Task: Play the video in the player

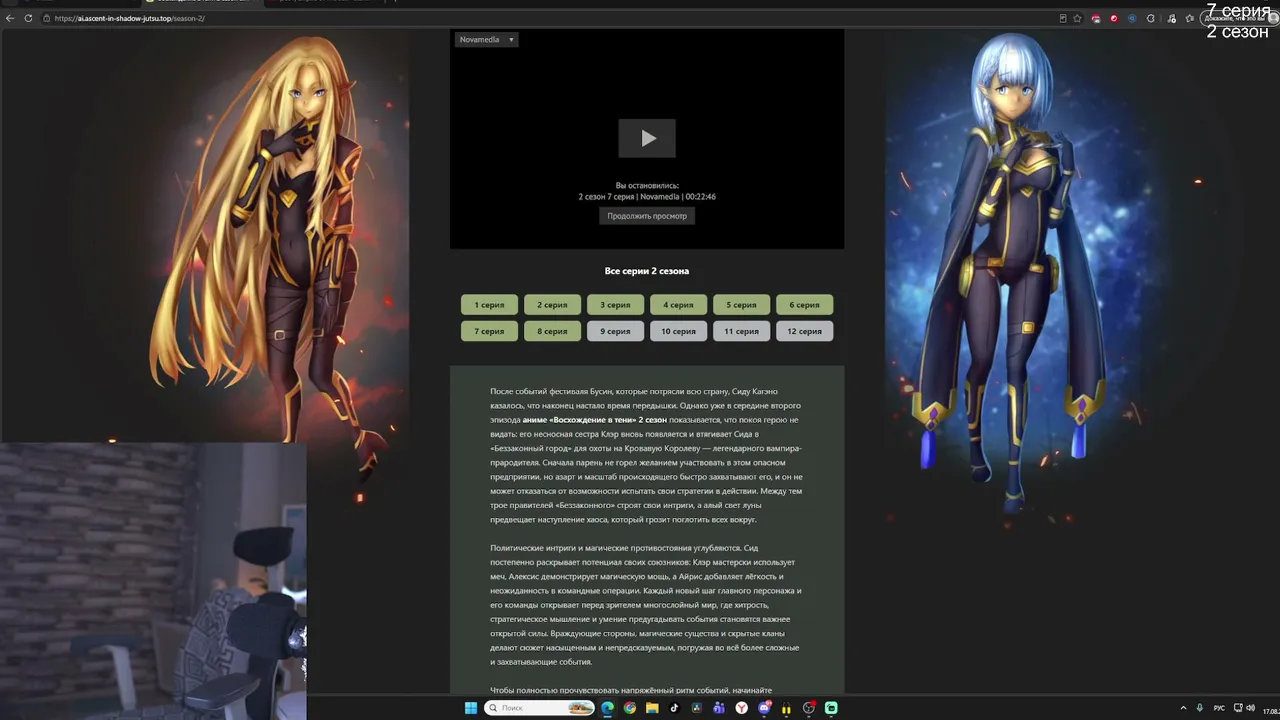Action: 647,138
